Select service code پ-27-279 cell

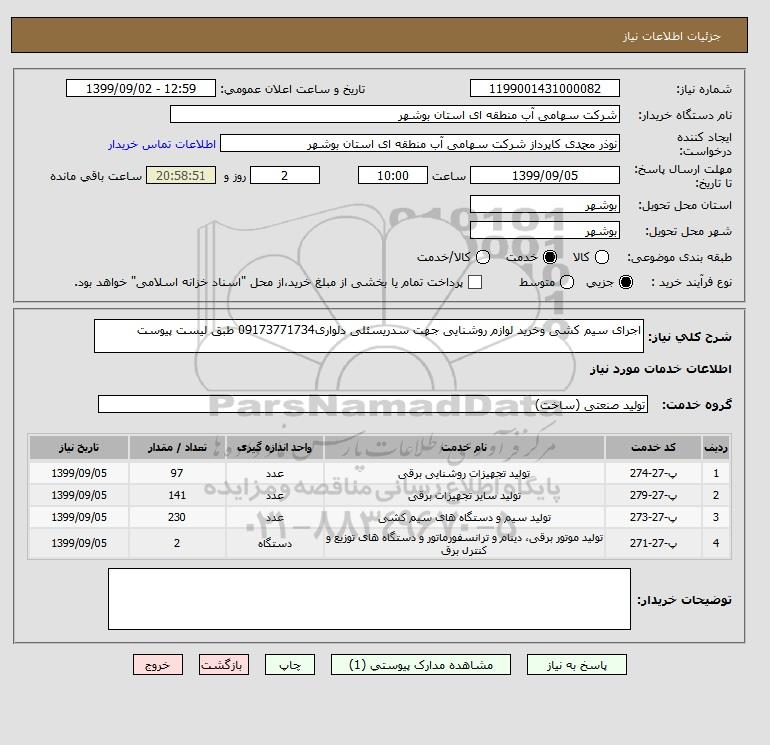(653, 495)
